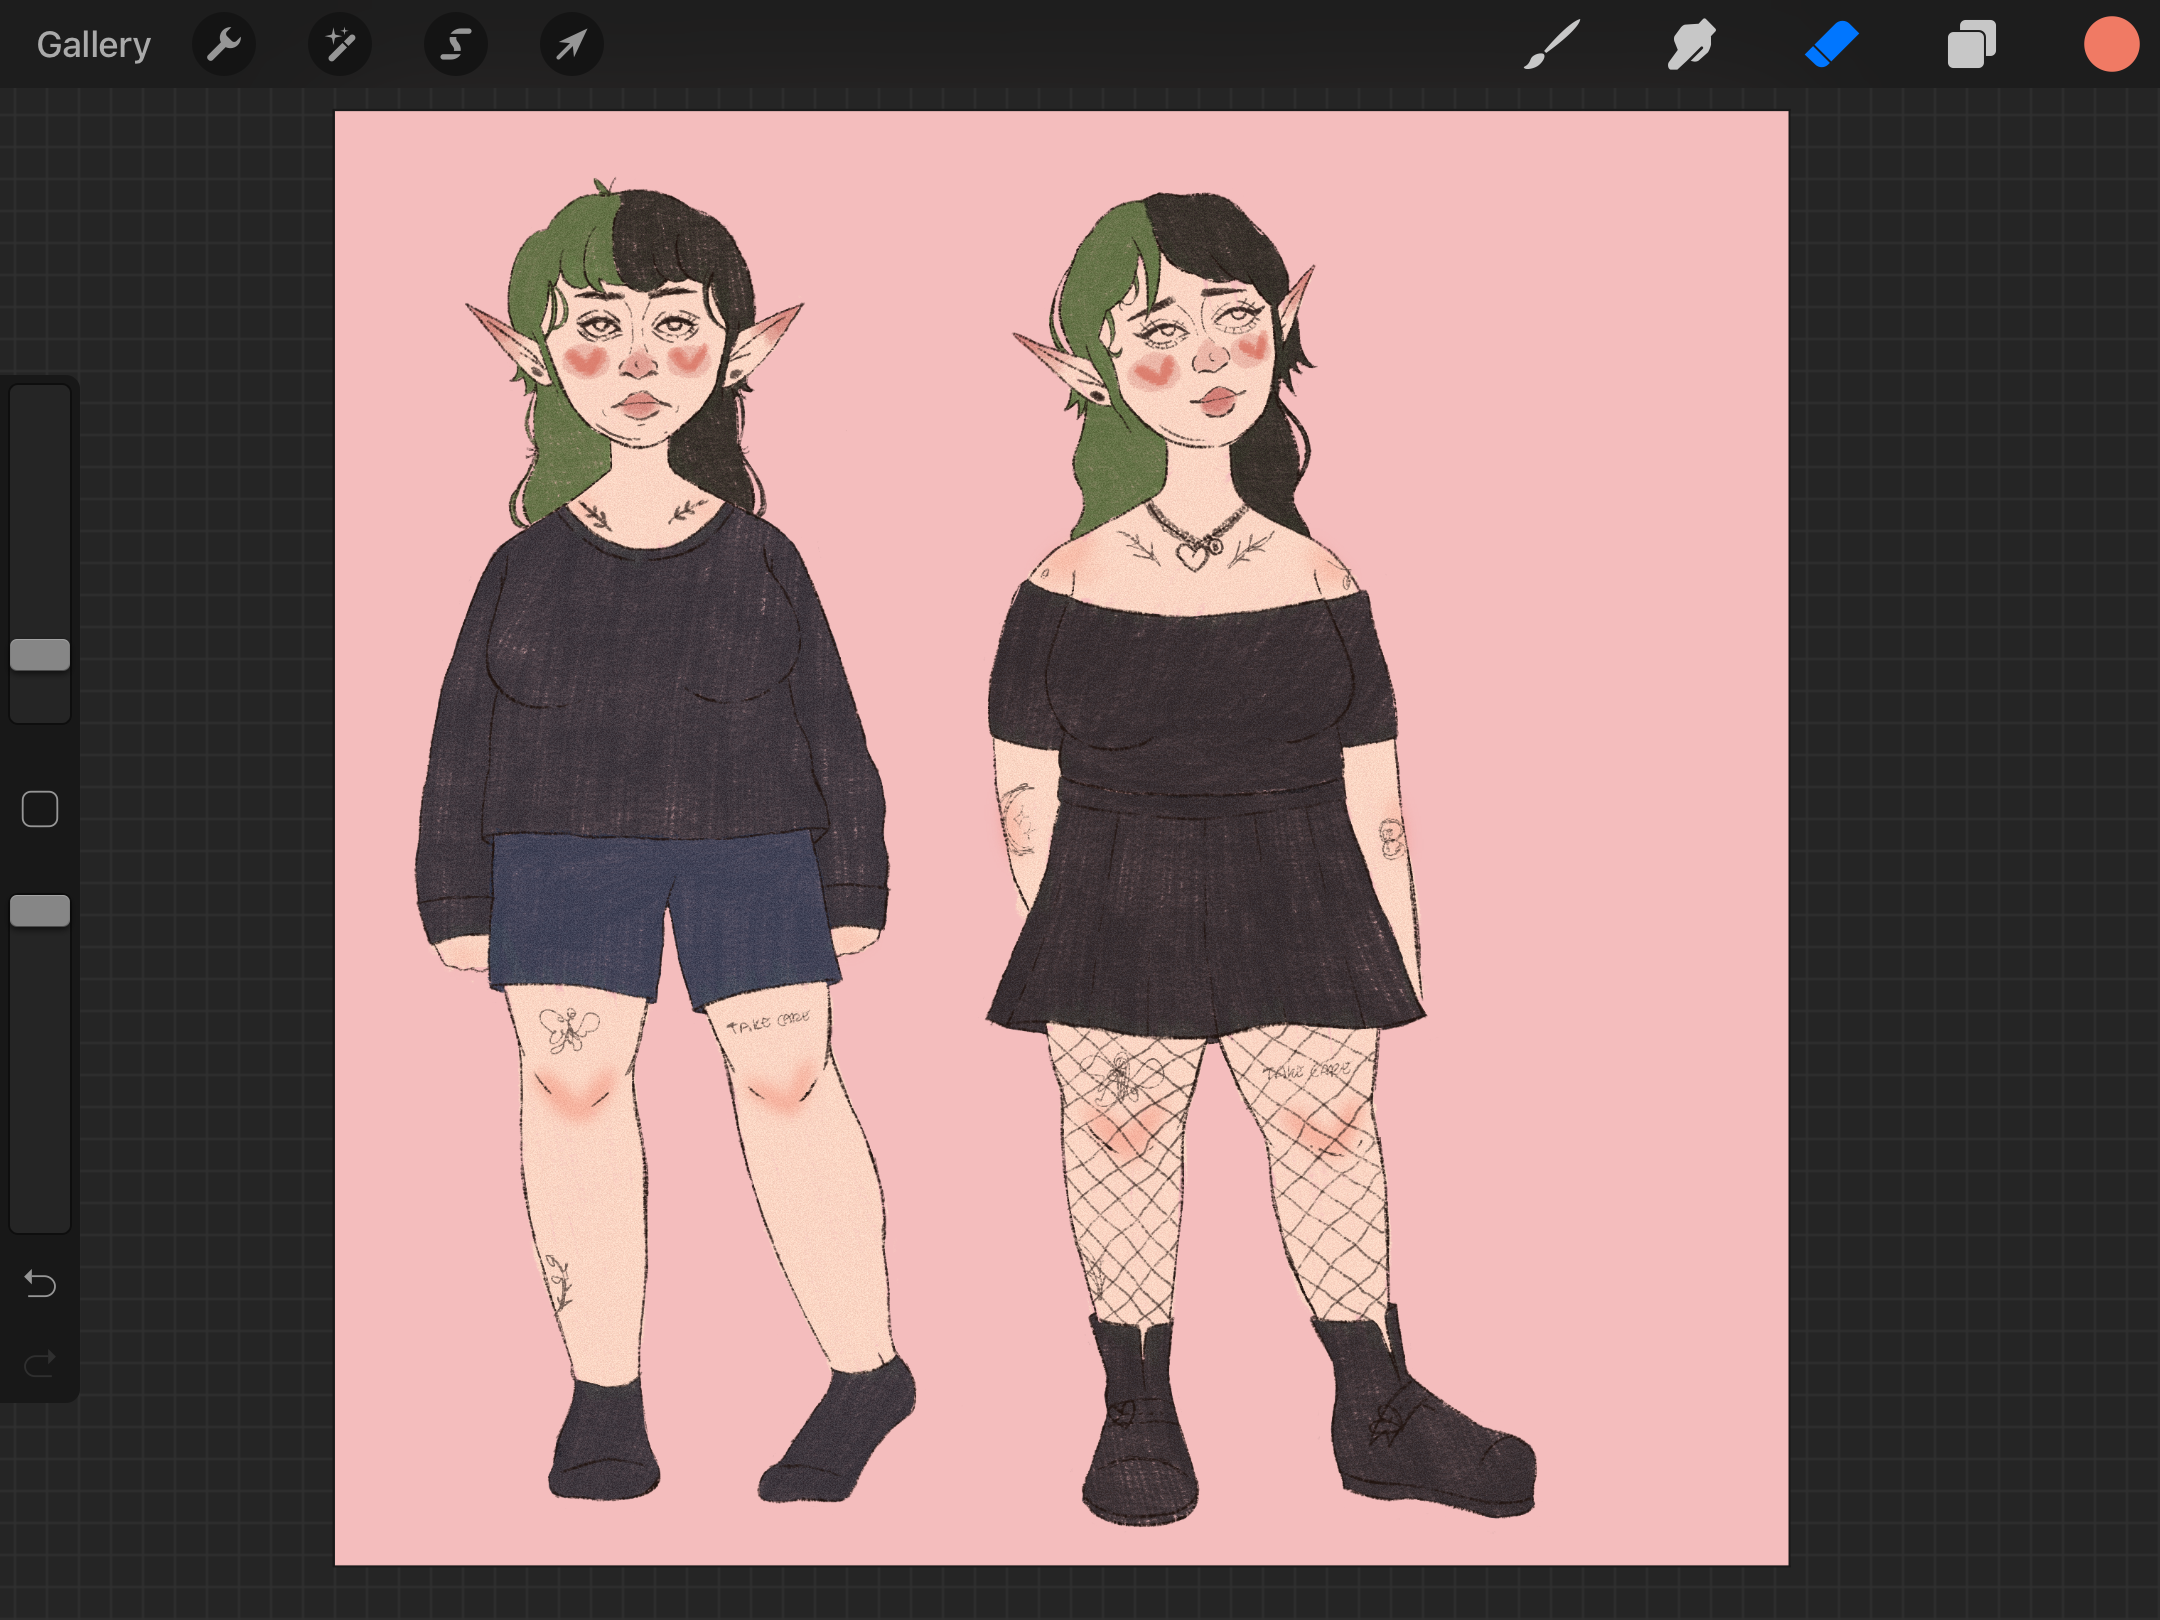
Task: Open the coral active color swatch
Action: click(x=2111, y=45)
